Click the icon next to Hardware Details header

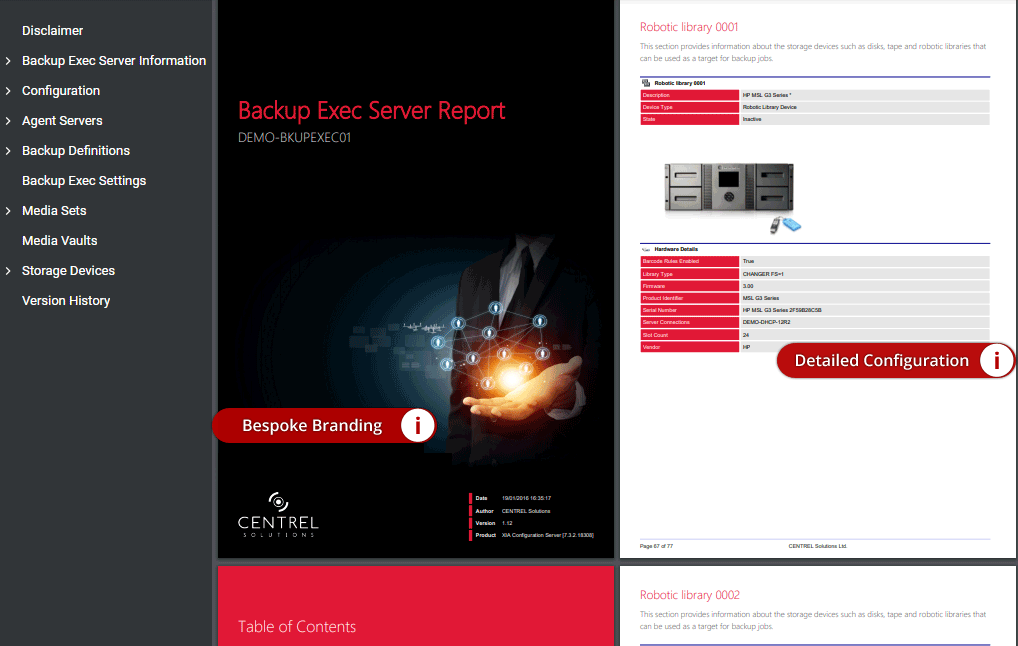646,249
